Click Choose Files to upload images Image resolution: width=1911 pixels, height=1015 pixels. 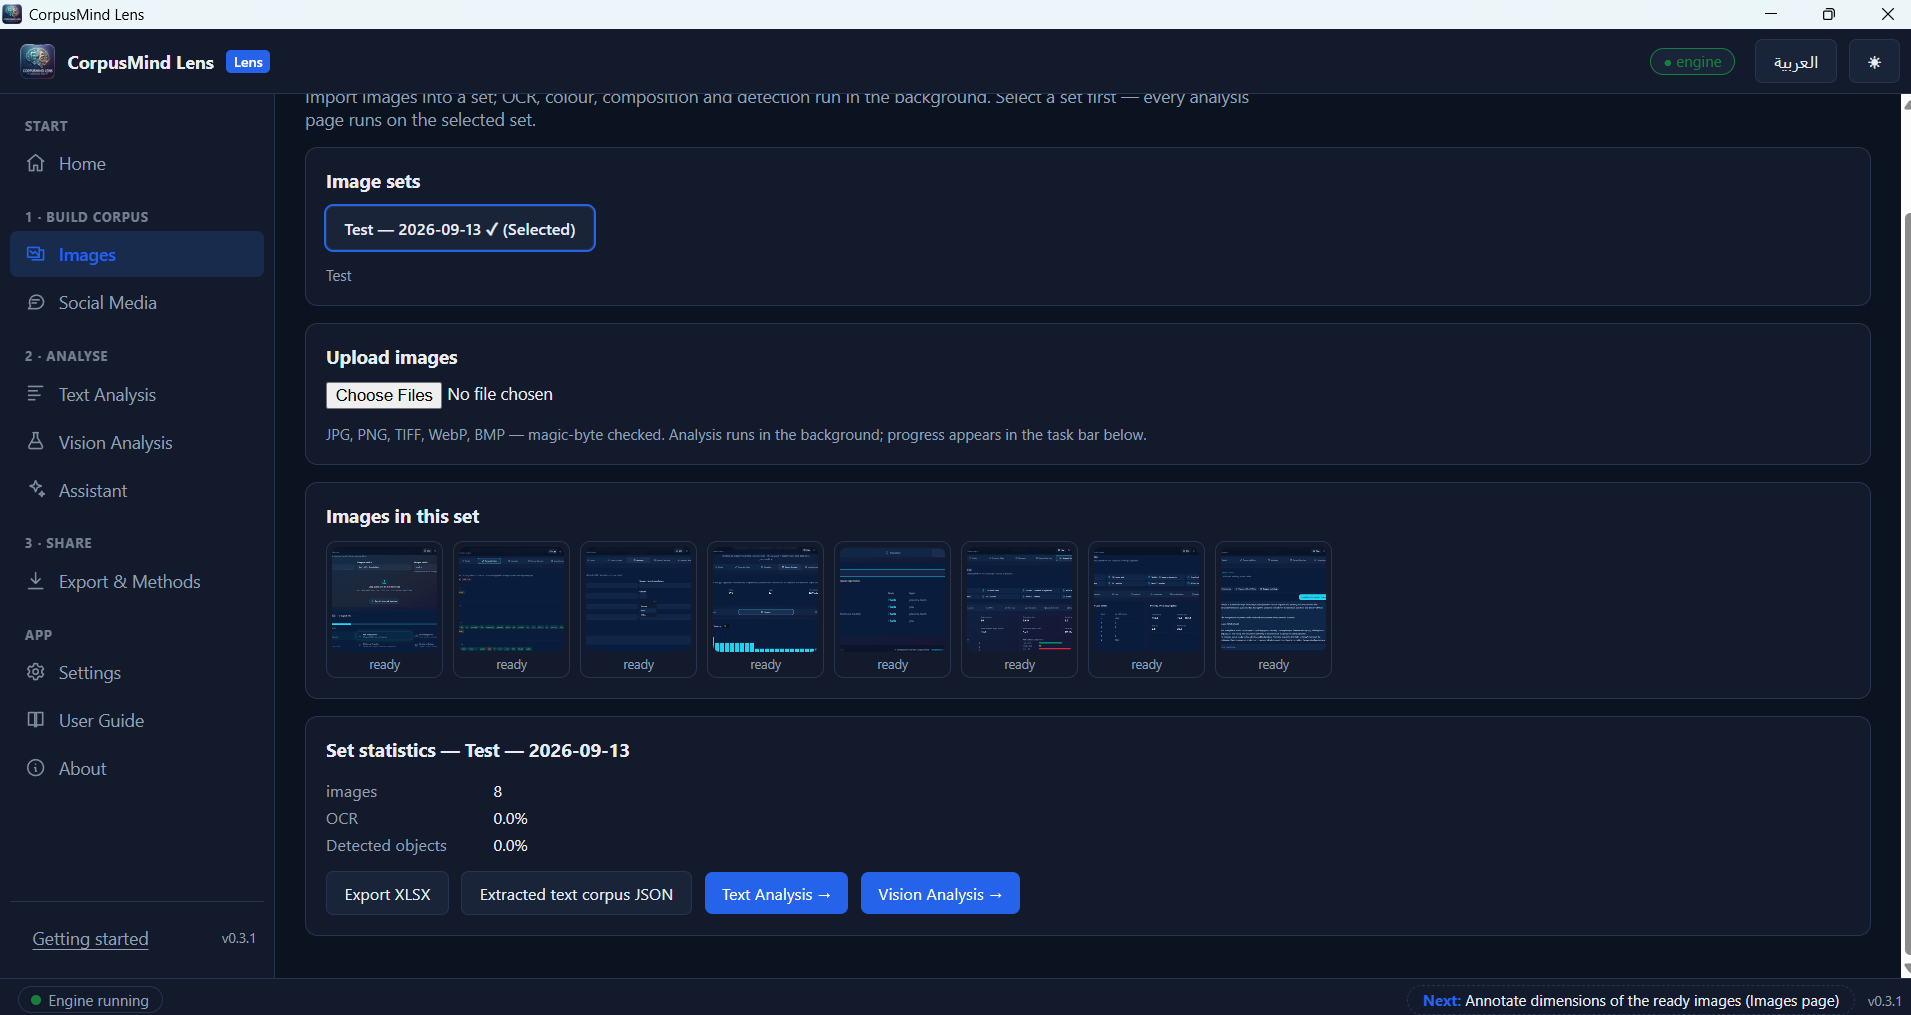(384, 395)
